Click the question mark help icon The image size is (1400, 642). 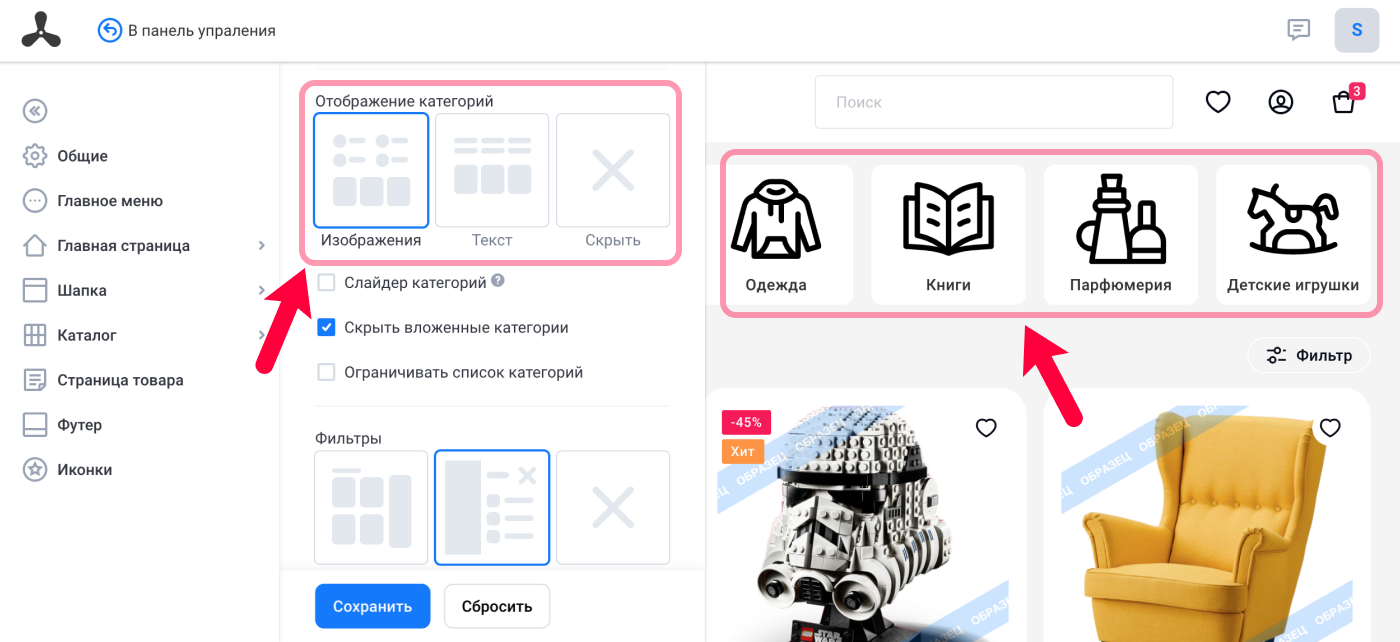(498, 282)
